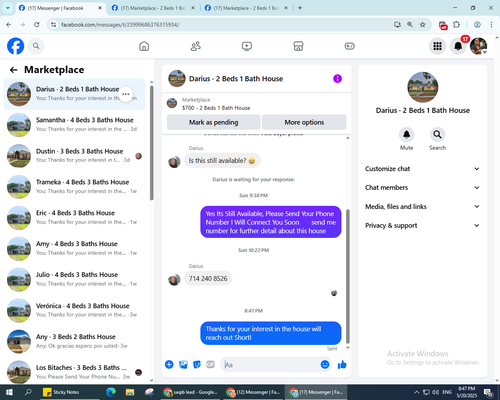Open the $700 - 2 Beds 1 Bath listing link

(216, 108)
